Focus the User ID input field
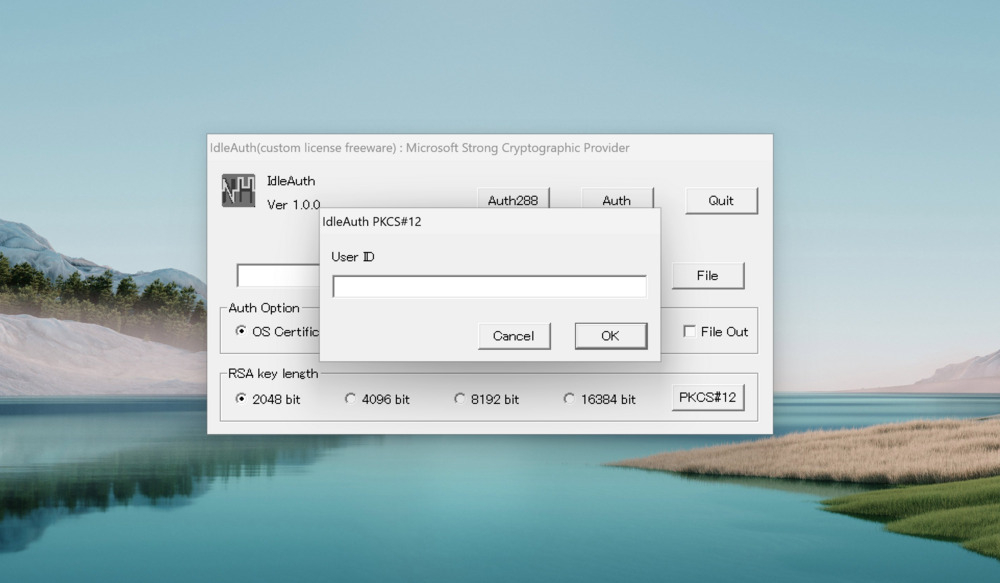 (489, 286)
